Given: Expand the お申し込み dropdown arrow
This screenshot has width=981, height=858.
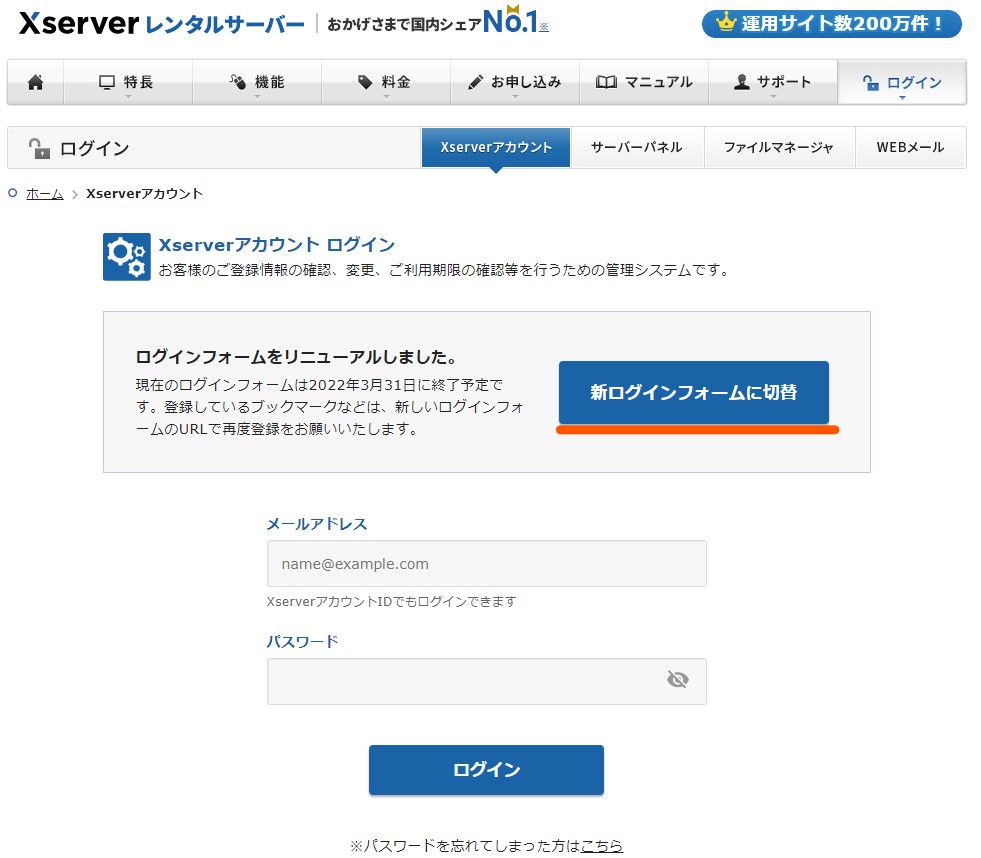Looking at the screenshot, I should [515, 97].
